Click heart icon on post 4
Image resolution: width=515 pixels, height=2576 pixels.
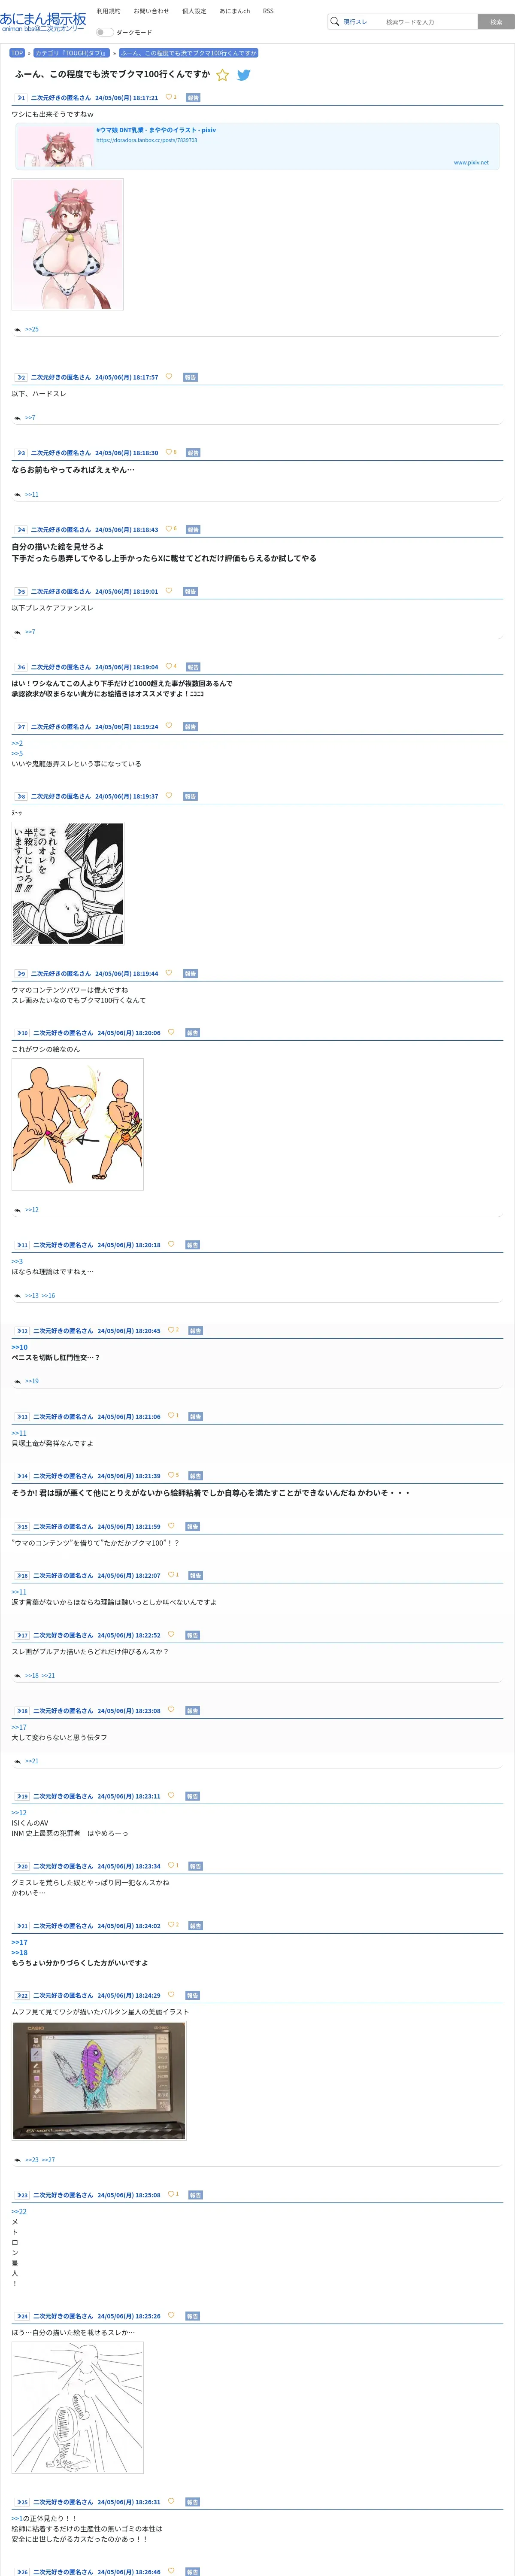point(169,529)
